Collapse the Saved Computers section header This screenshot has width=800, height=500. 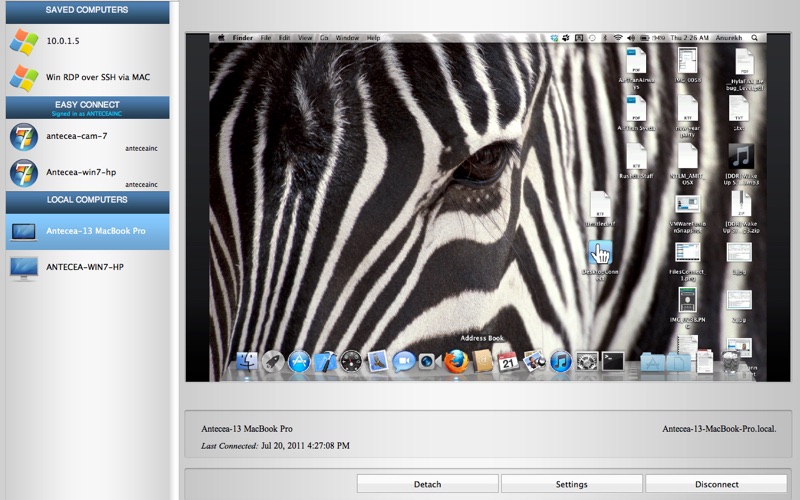pos(86,10)
